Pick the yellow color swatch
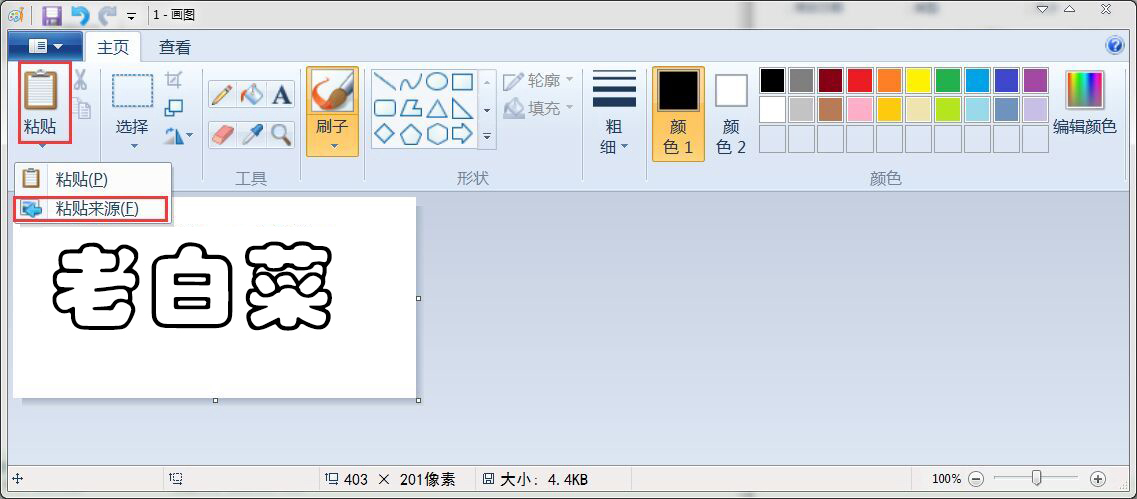The image size is (1137, 499). pos(918,81)
